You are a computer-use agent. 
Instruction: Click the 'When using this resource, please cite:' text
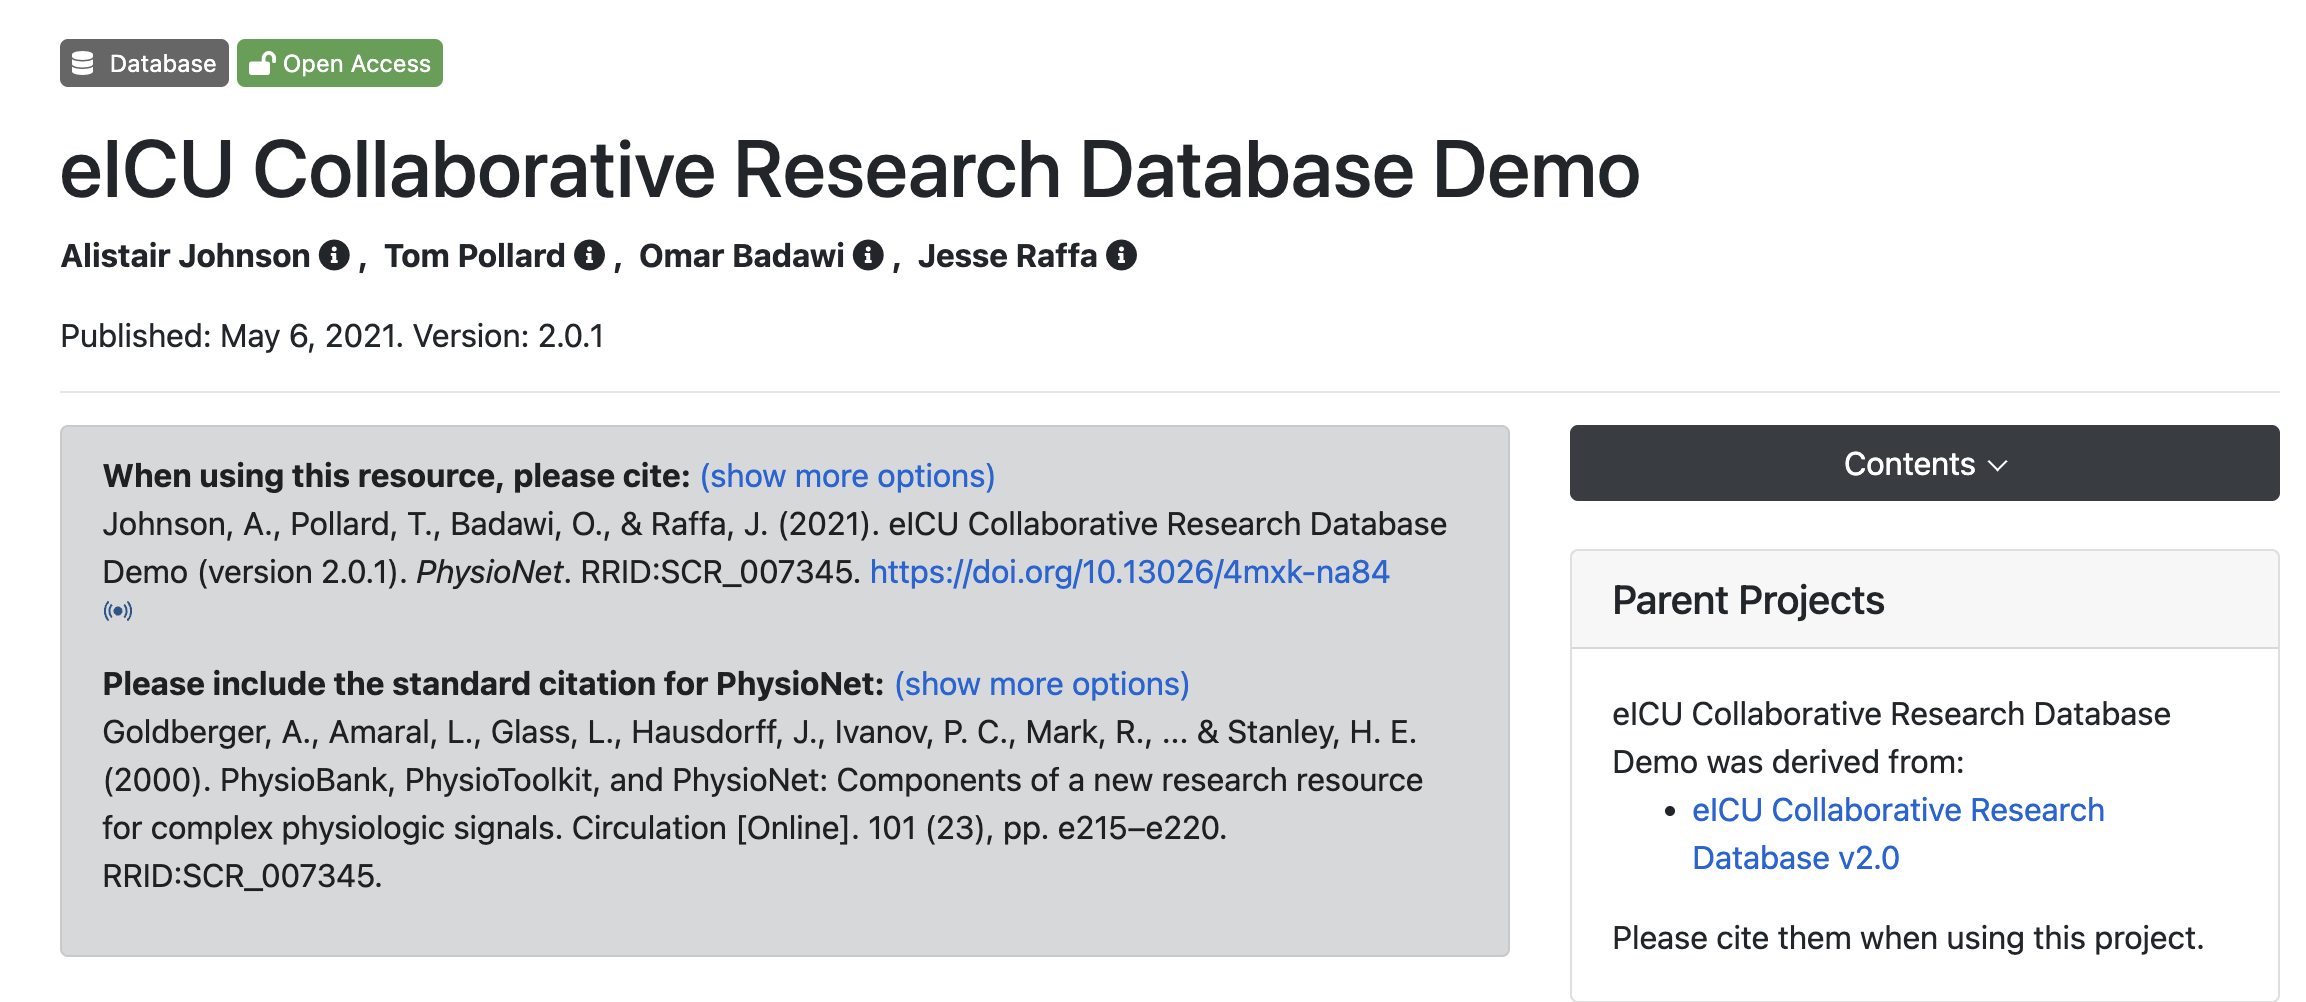(397, 476)
